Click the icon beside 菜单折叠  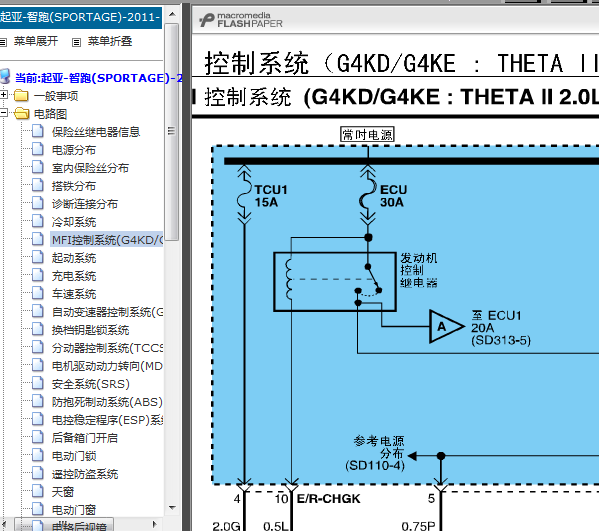[76, 42]
